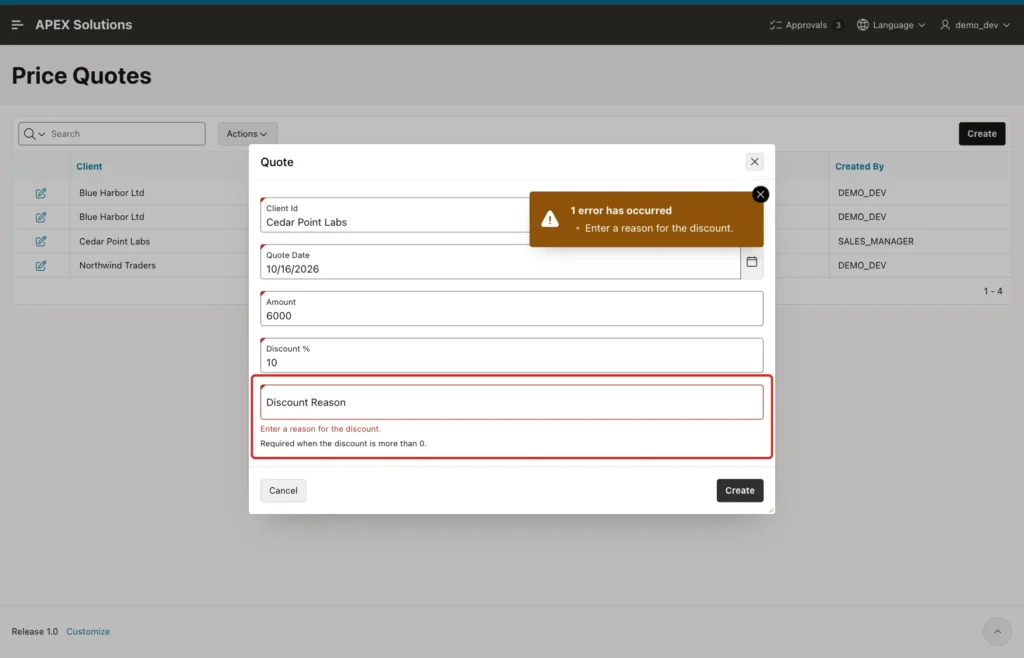1024x658 pixels.
Task: Open the hamburger navigation menu
Action: [18, 25]
